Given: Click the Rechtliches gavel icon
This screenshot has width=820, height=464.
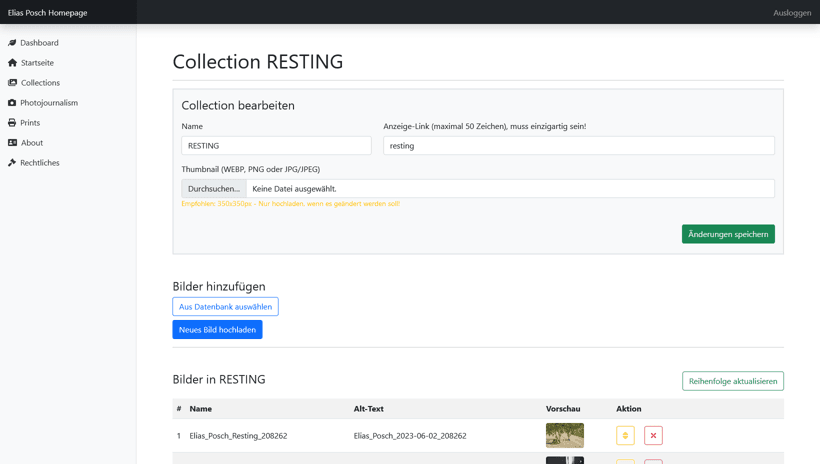Looking at the screenshot, I should coord(12,163).
